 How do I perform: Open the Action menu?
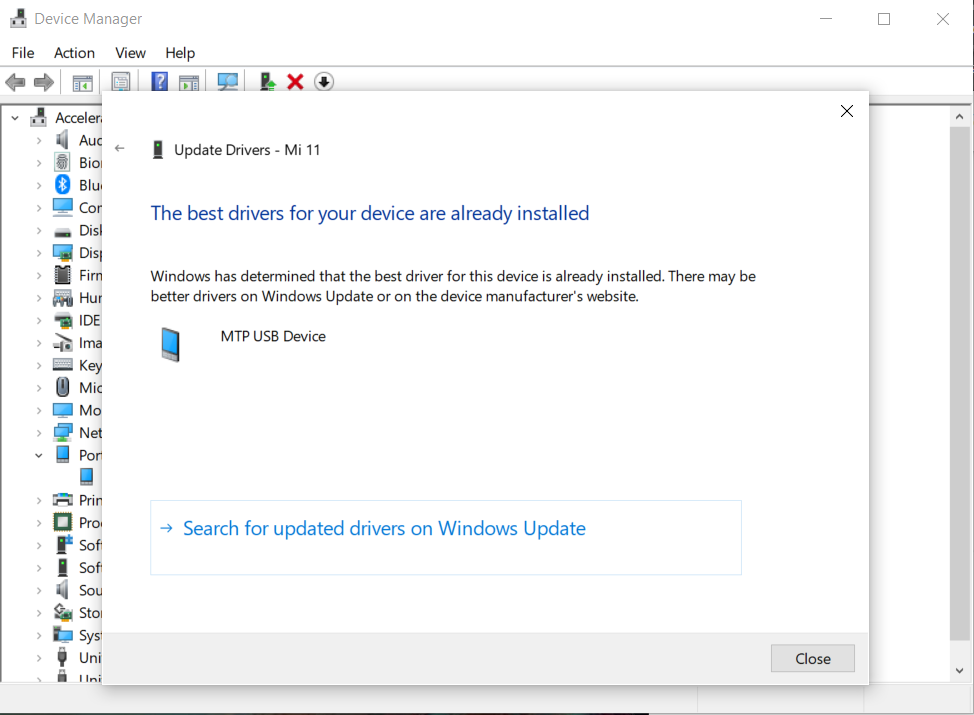[x=75, y=53]
